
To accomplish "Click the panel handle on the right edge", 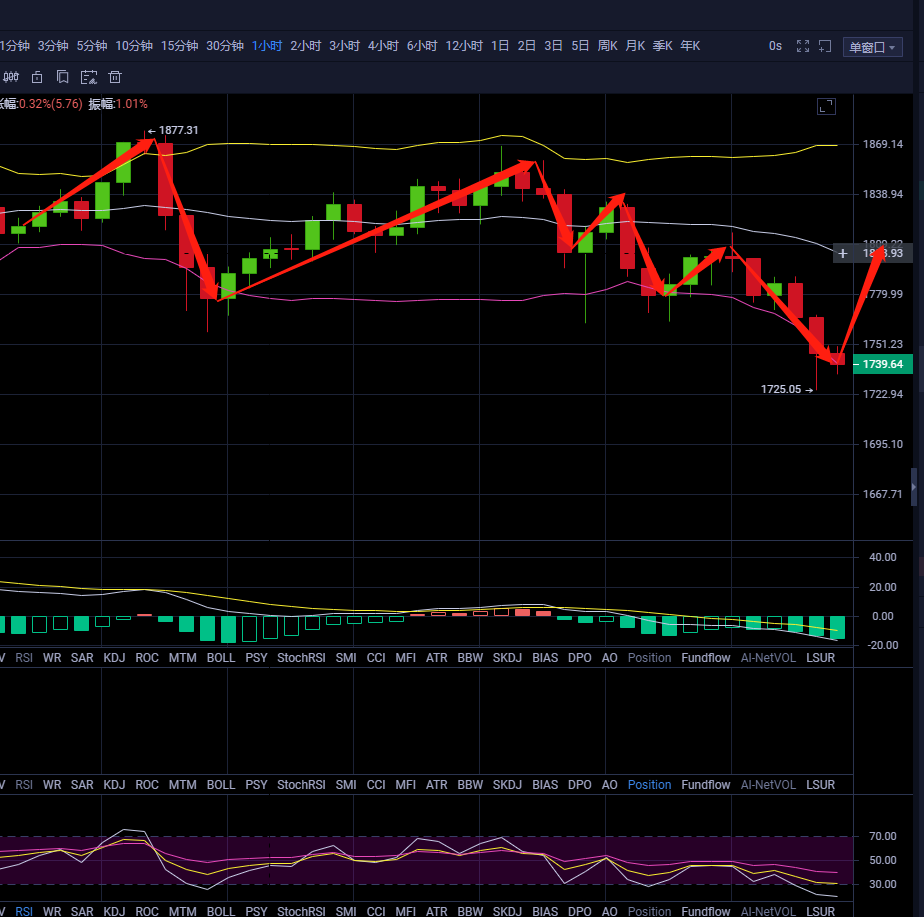I will coord(913,483).
